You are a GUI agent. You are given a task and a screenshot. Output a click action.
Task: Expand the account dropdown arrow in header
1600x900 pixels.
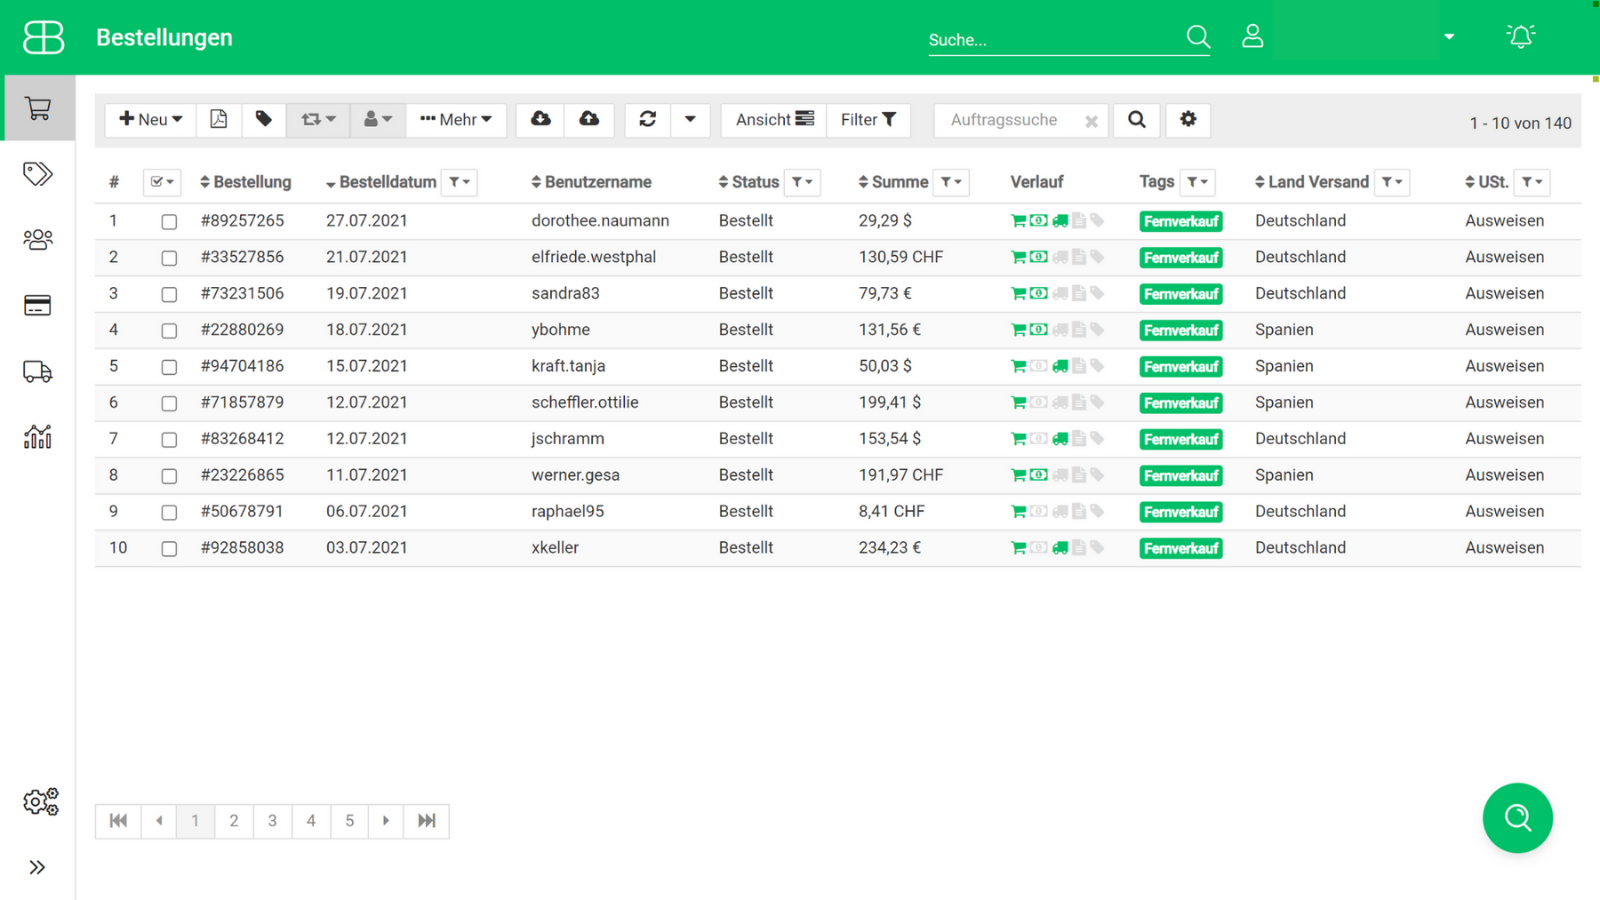tap(1449, 37)
